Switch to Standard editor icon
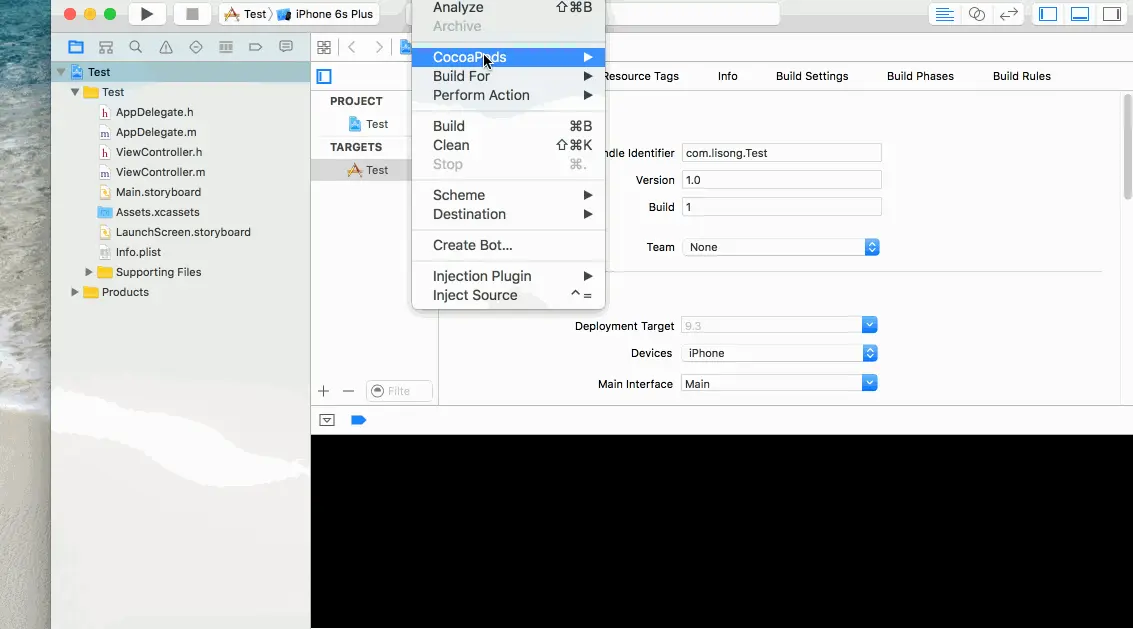1133x629 pixels. pyautogui.click(x=944, y=14)
